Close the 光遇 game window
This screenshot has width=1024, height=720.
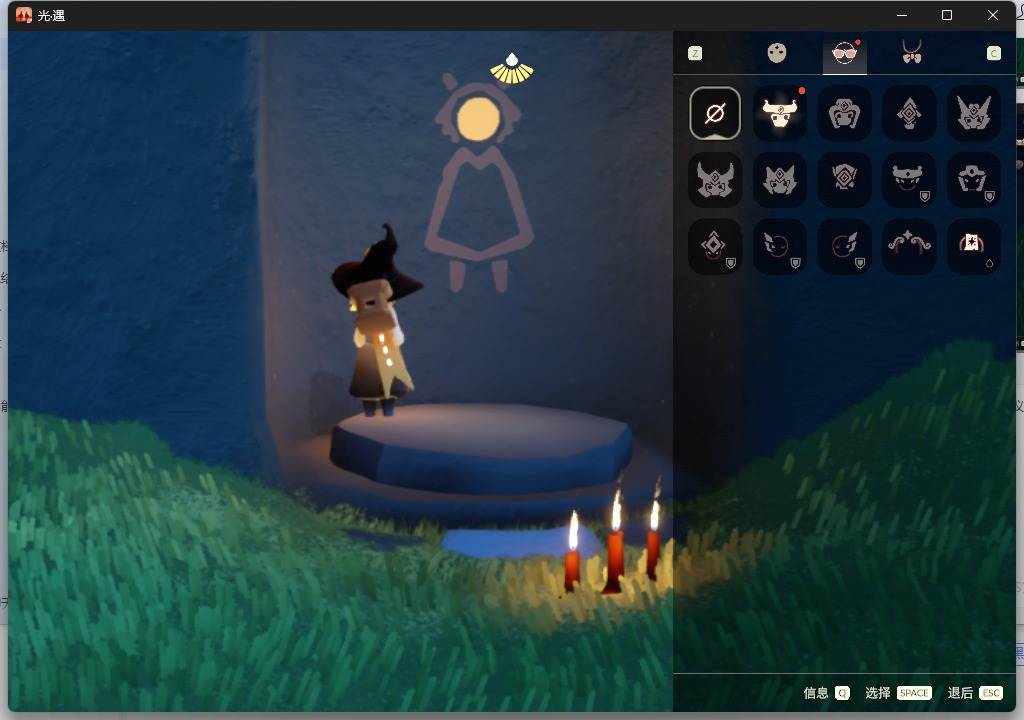[993, 15]
